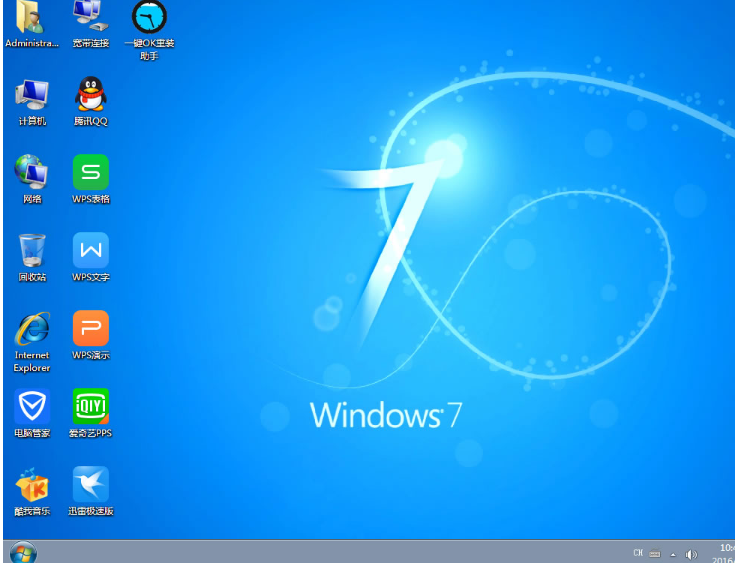Select the 计算机 computer icon
This screenshot has height=563, width=735.
[x=32, y=96]
